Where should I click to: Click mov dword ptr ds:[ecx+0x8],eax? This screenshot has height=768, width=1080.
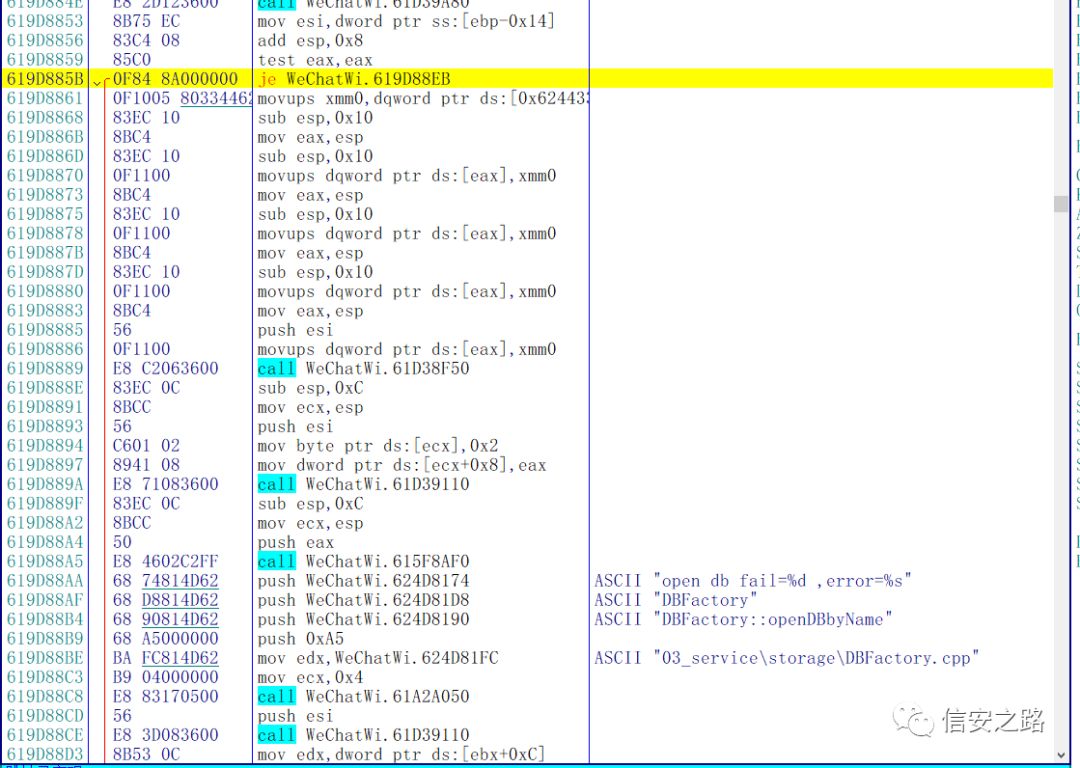[x=402, y=465]
